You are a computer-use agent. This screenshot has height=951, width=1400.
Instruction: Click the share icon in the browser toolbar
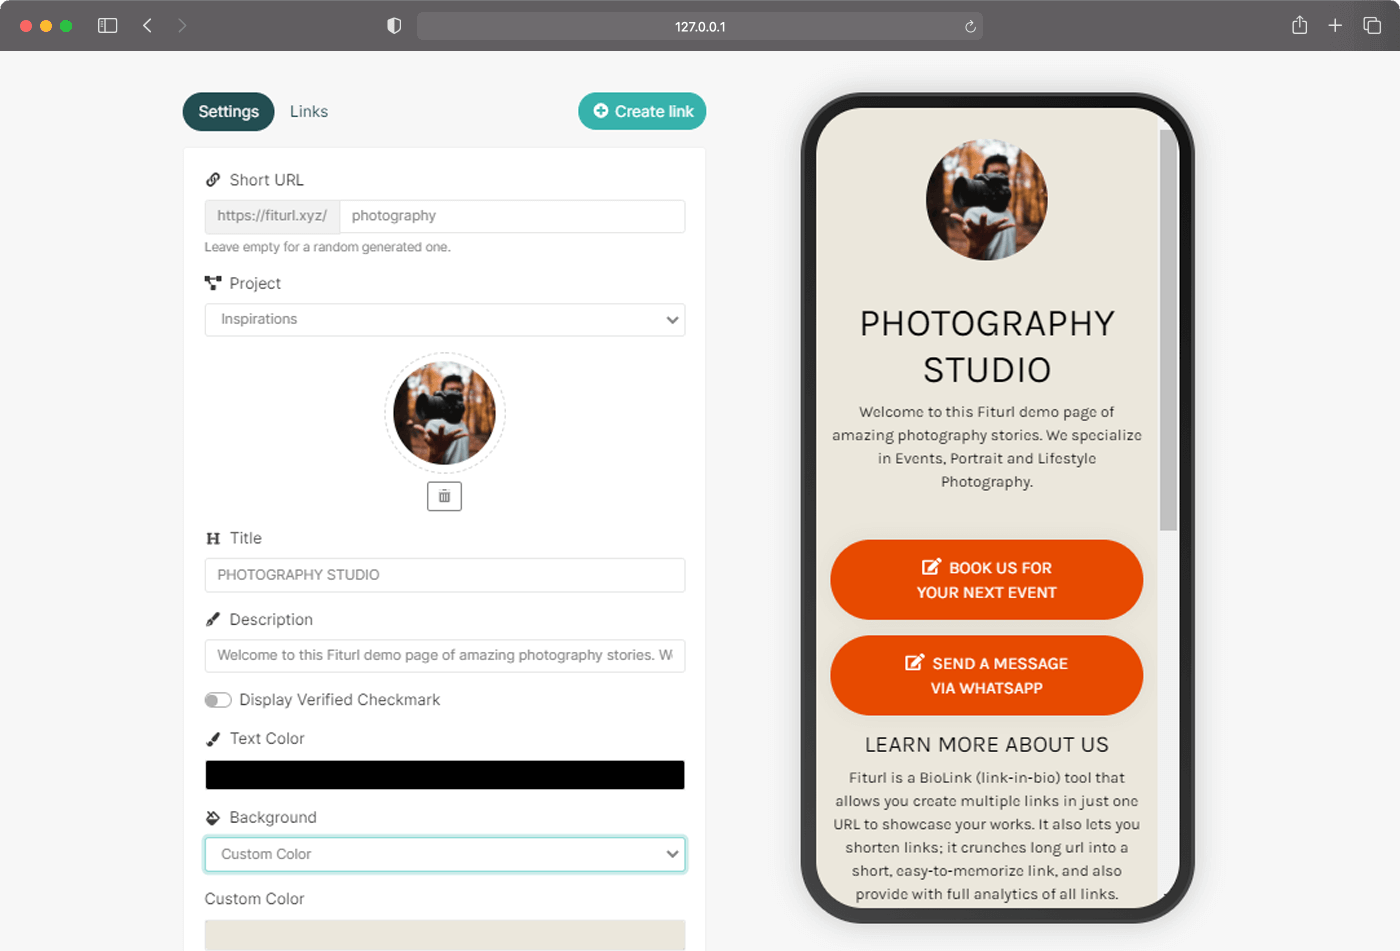pyautogui.click(x=1299, y=25)
